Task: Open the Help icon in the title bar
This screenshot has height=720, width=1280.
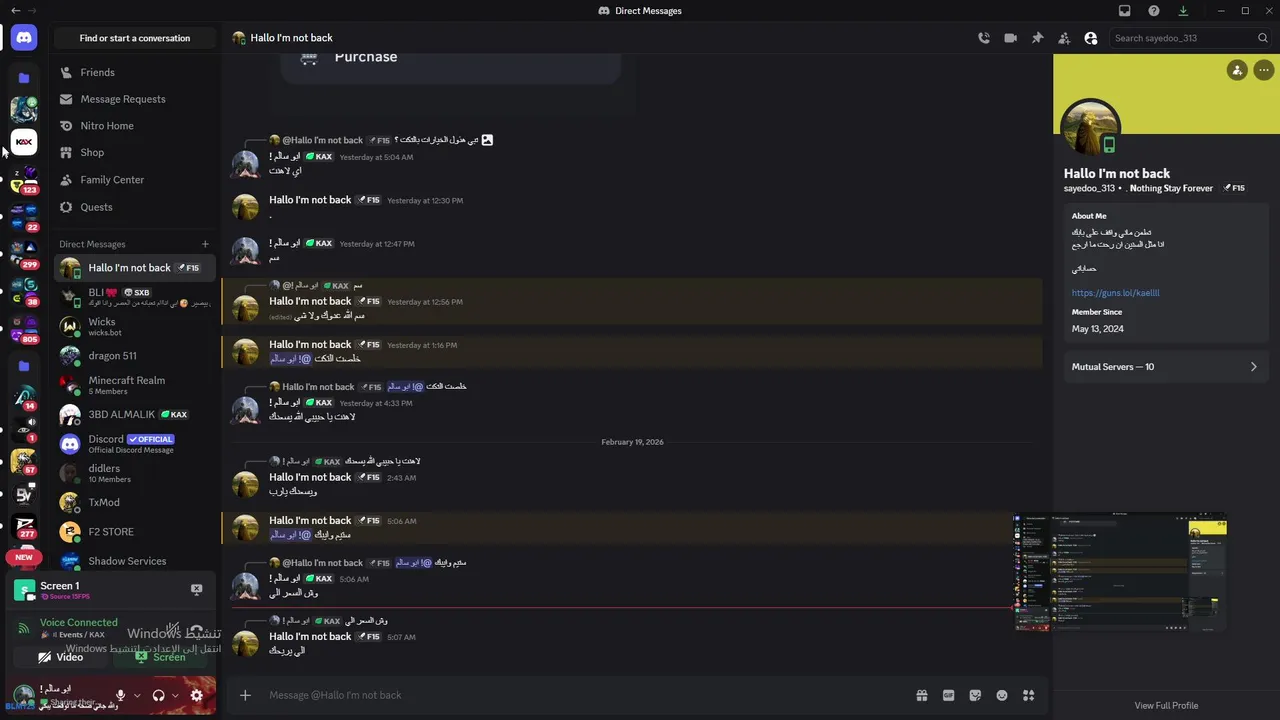Action: pyautogui.click(x=1154, y=11)
